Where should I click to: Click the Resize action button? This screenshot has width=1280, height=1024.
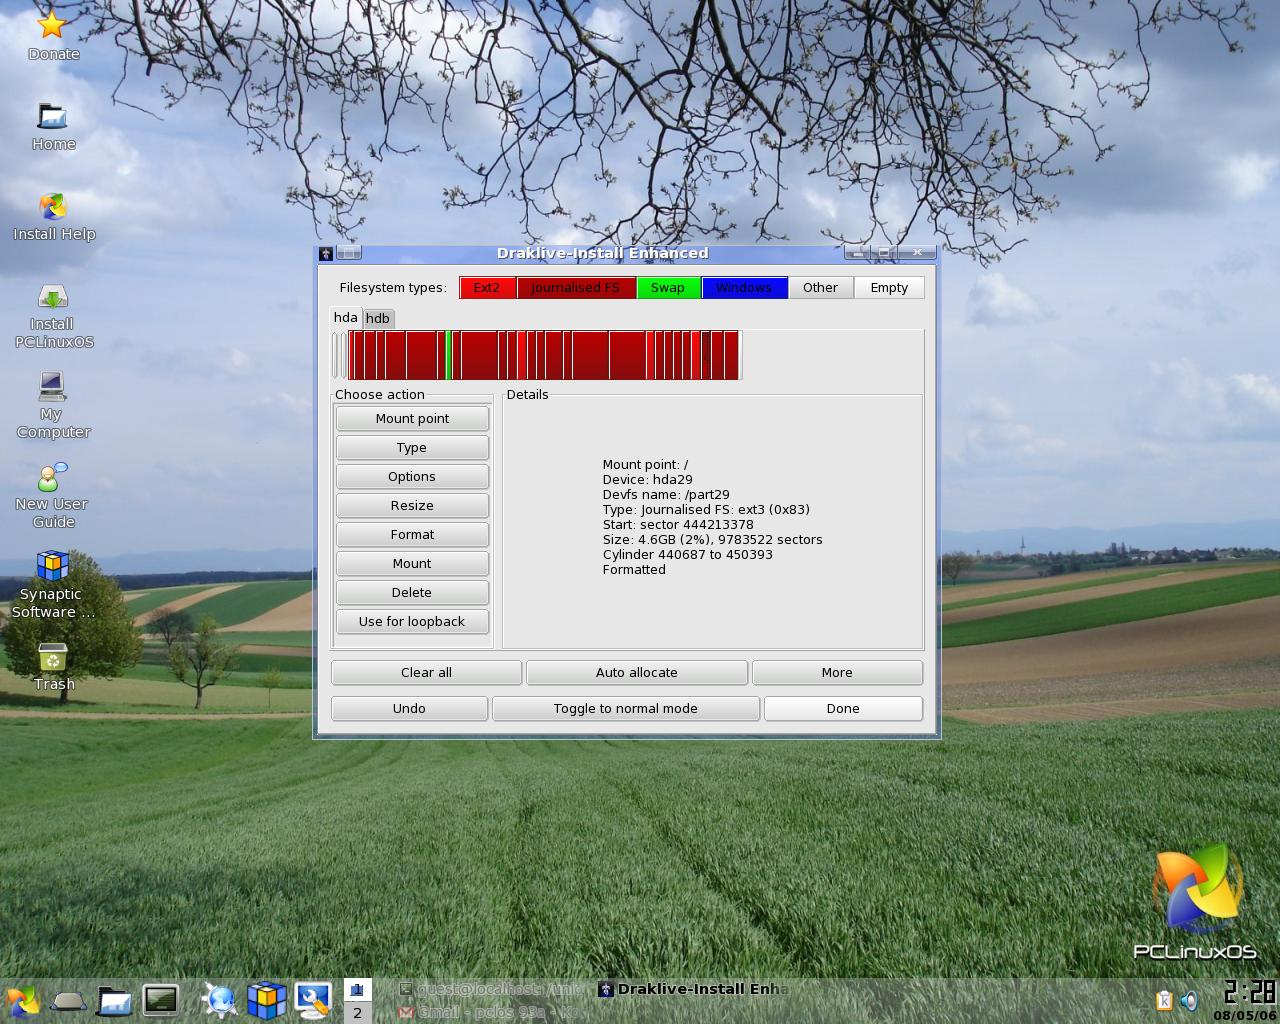pyautogui.click(x=412, y=506)
